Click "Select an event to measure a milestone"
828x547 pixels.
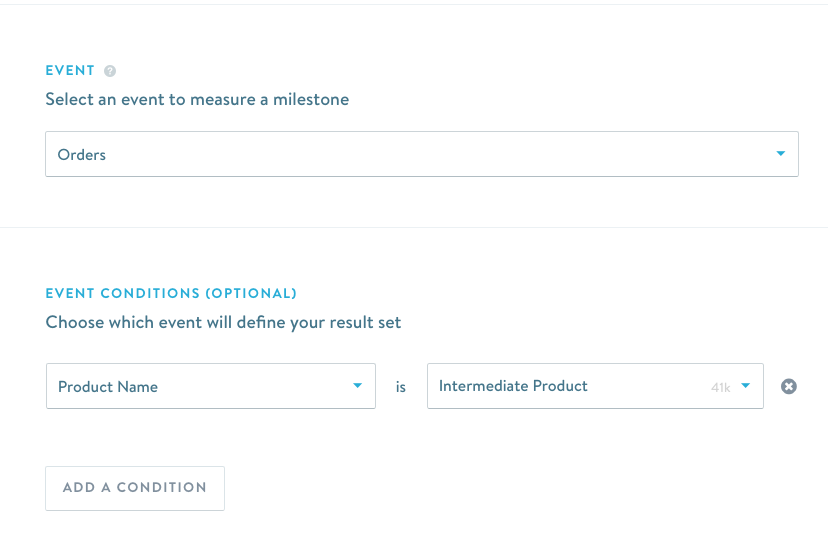click(197, 100)
